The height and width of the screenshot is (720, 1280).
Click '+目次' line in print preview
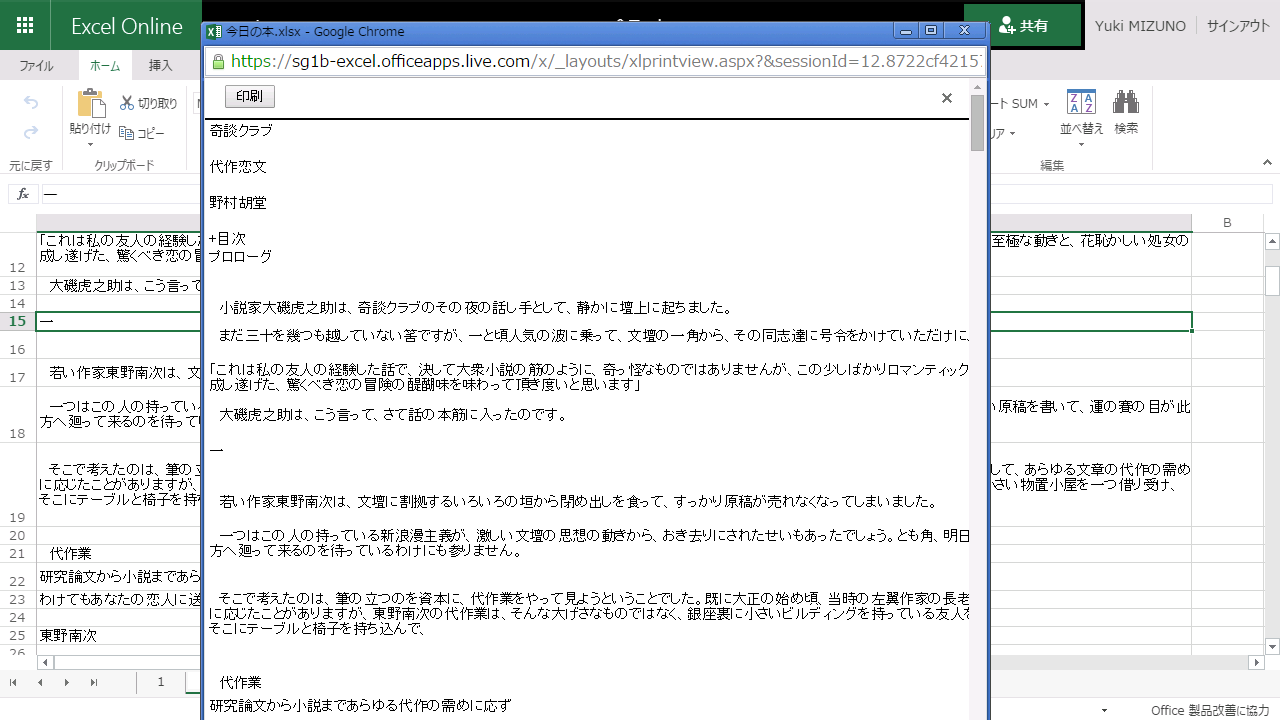point(227,239)
